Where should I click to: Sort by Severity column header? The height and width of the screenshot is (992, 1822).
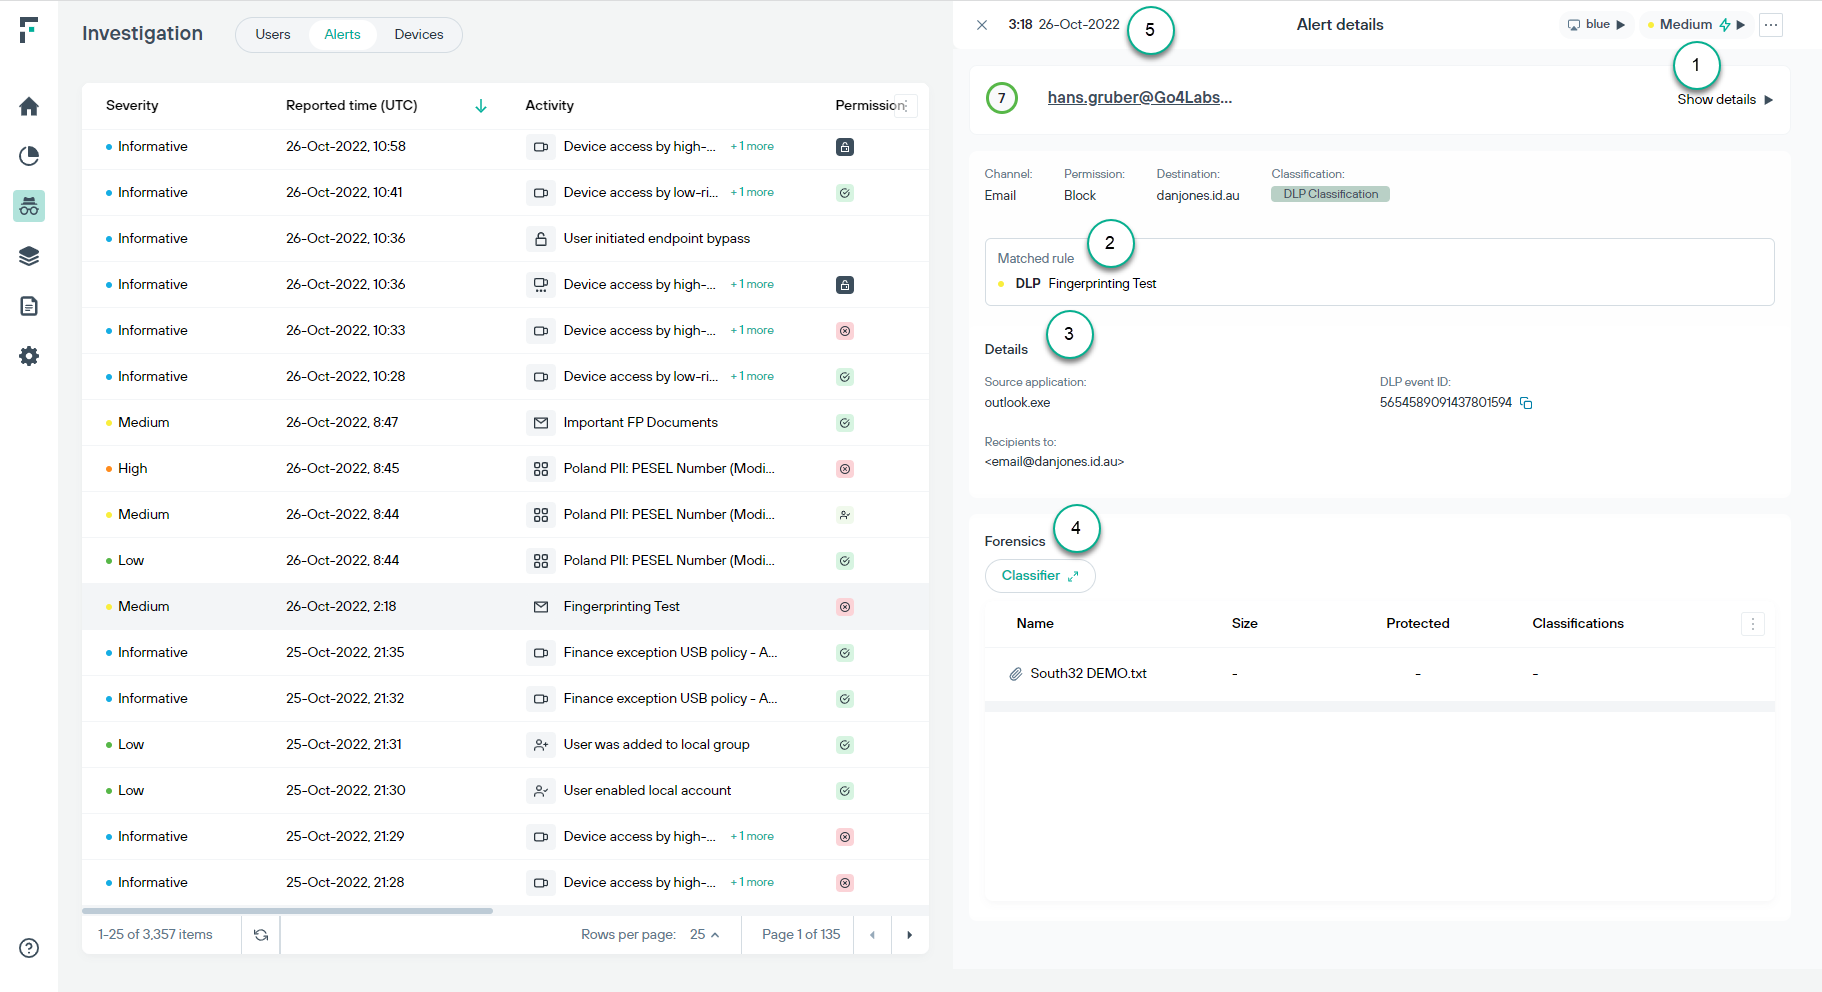(132, 106)
